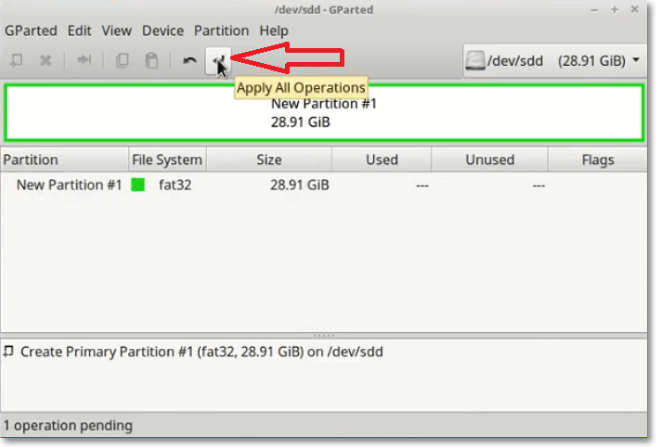Click the File System column header

pyautogui.click(x=167, y=159)
